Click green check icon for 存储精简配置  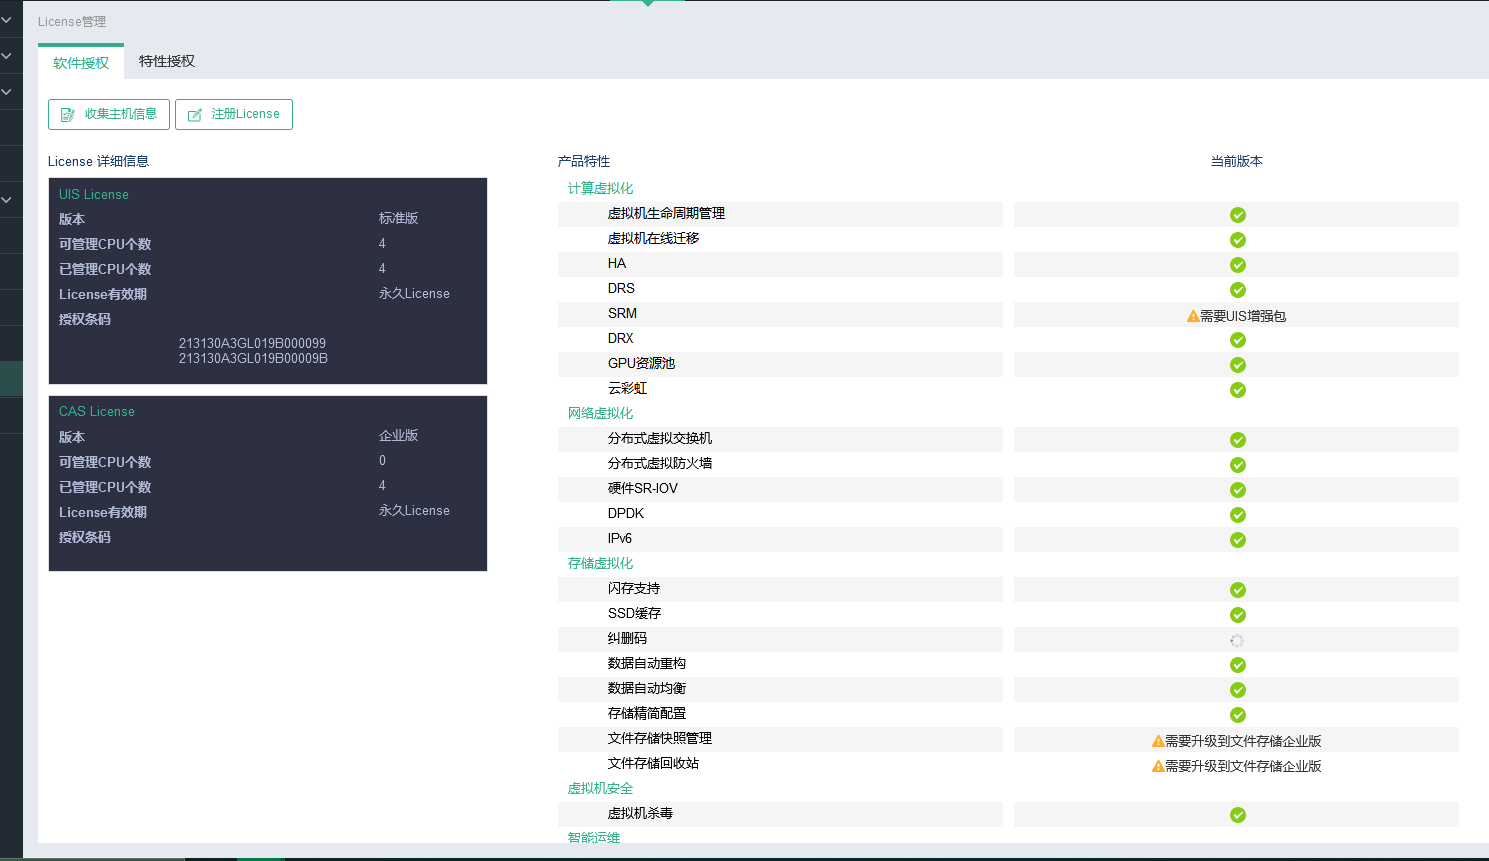click(x=1238, y=715)
